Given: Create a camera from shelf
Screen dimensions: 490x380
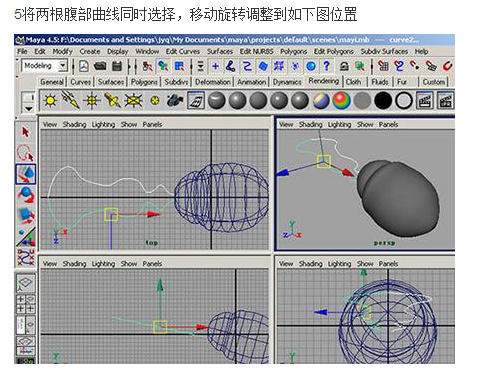Looking at the screenshot, I should point(175,101).
